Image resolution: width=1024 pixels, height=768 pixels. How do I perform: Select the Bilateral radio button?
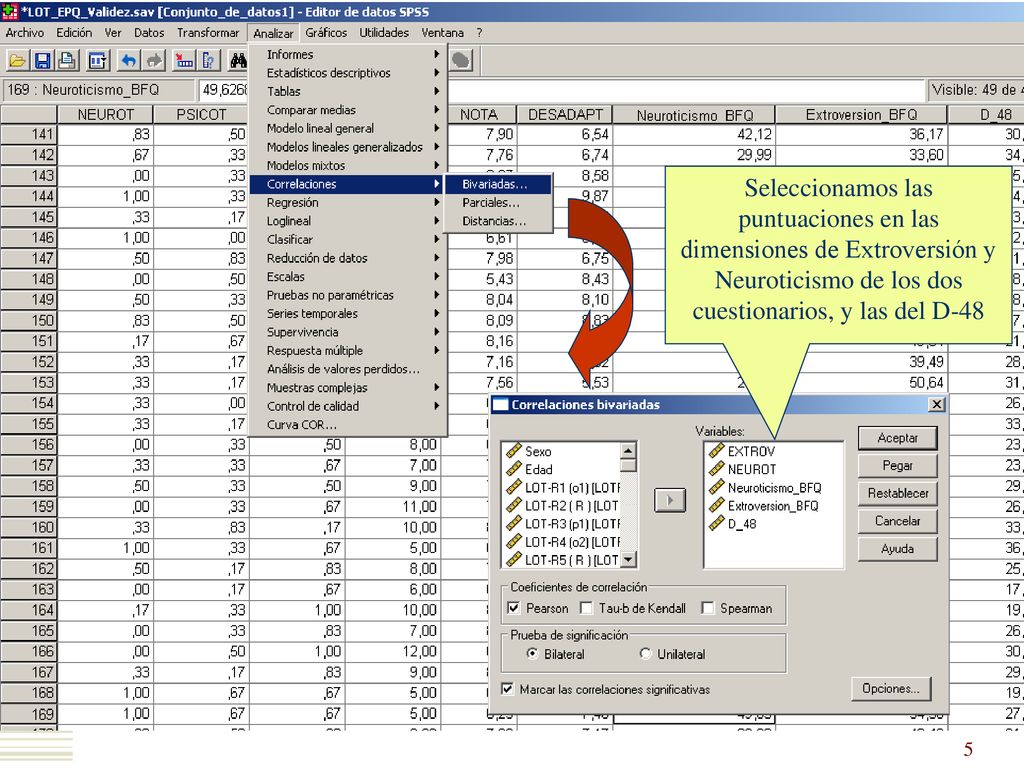click(x=532, y=654)
